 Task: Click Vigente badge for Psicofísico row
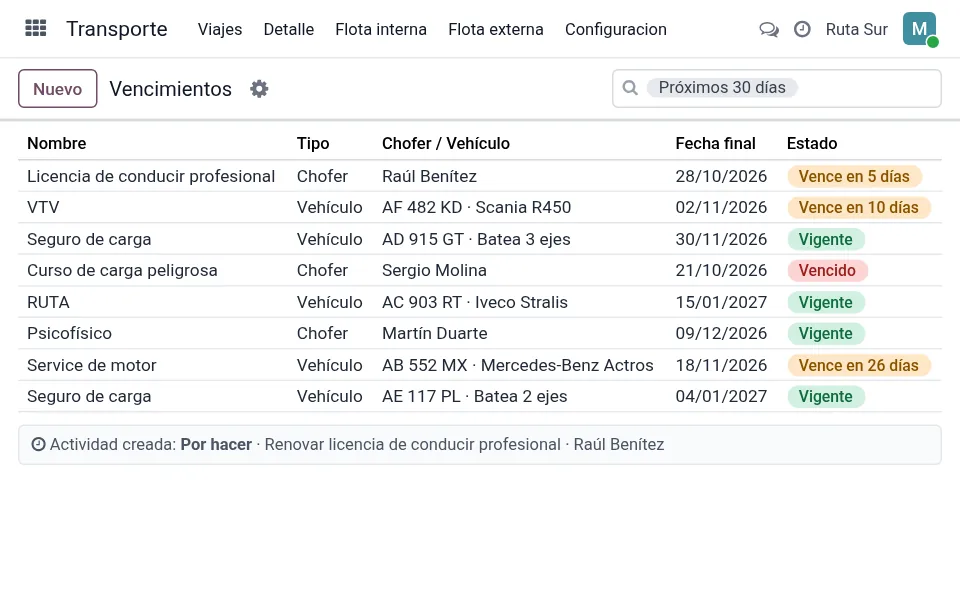click(x=825, y=334)
